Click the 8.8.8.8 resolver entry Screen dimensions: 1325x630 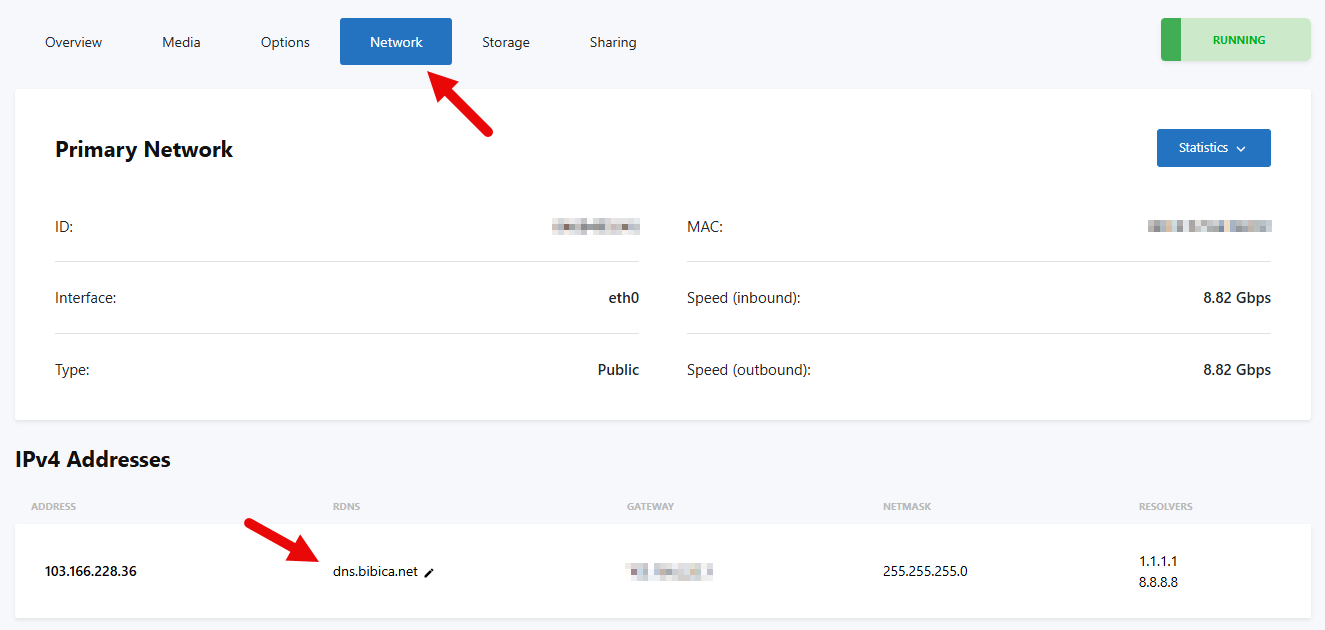pyautogui.click(x=1158, y=582)
